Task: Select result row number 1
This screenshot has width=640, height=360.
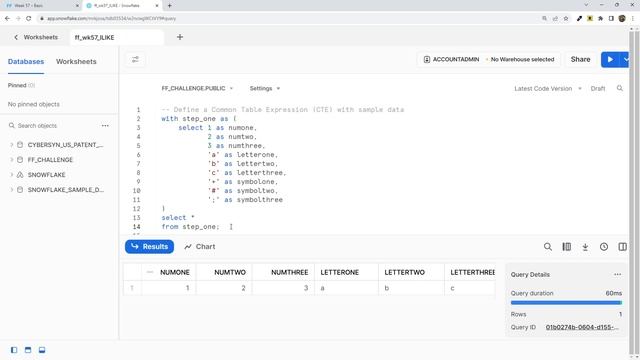Action: pos(132,288)
